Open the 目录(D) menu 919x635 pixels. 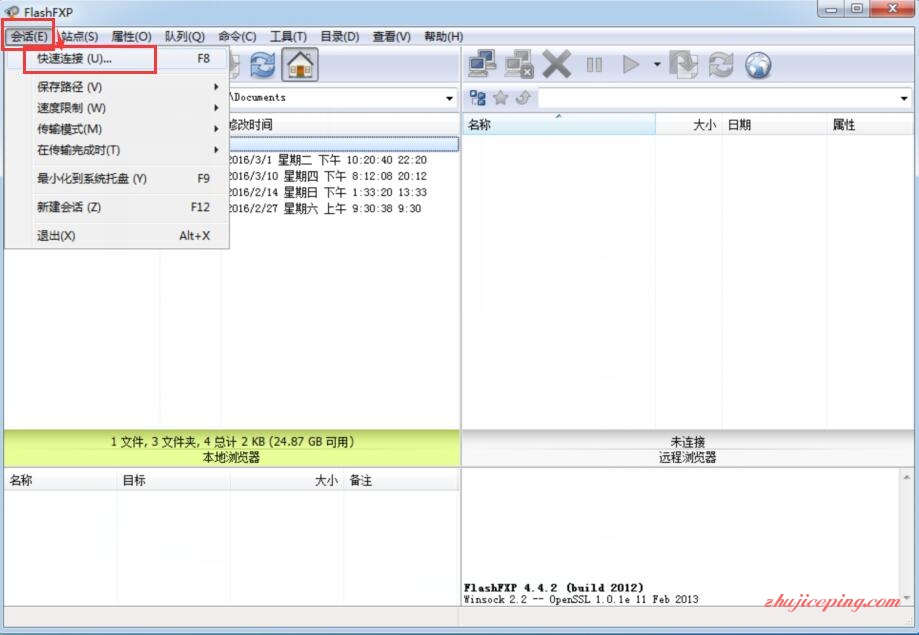[339, 36]
